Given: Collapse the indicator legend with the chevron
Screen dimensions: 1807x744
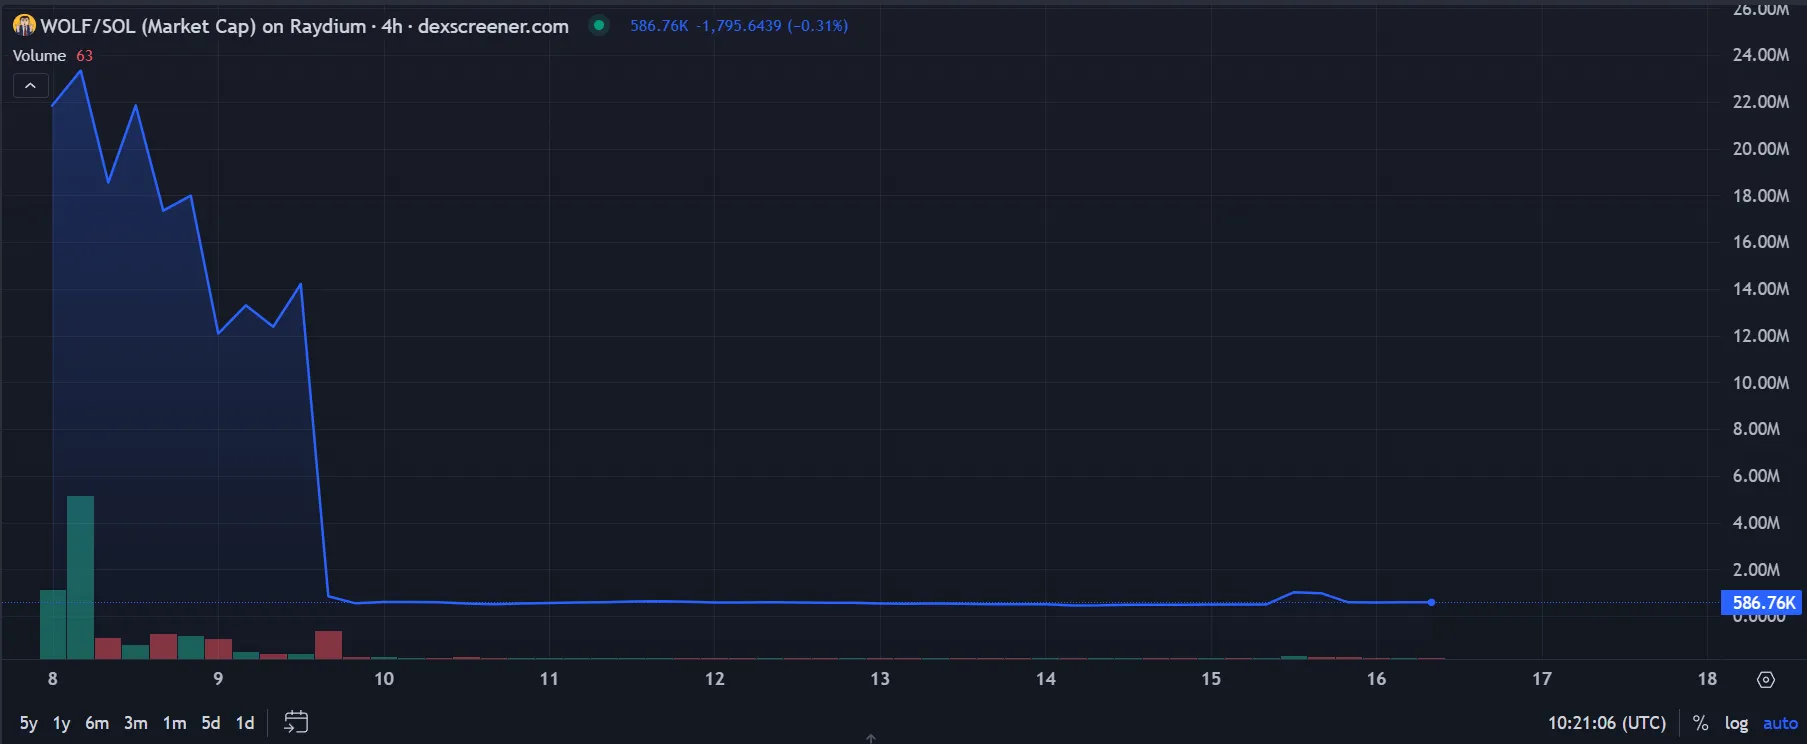Looking at the screenshot, I should (x=30, y=86).
